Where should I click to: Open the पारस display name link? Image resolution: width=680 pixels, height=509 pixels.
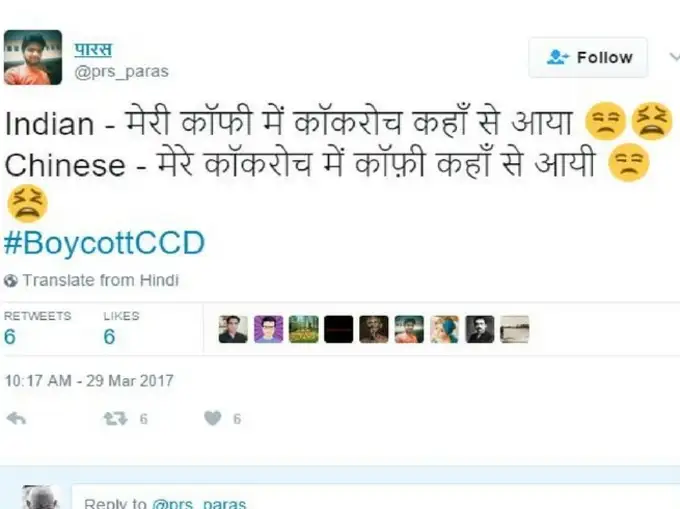pos(93,49)
